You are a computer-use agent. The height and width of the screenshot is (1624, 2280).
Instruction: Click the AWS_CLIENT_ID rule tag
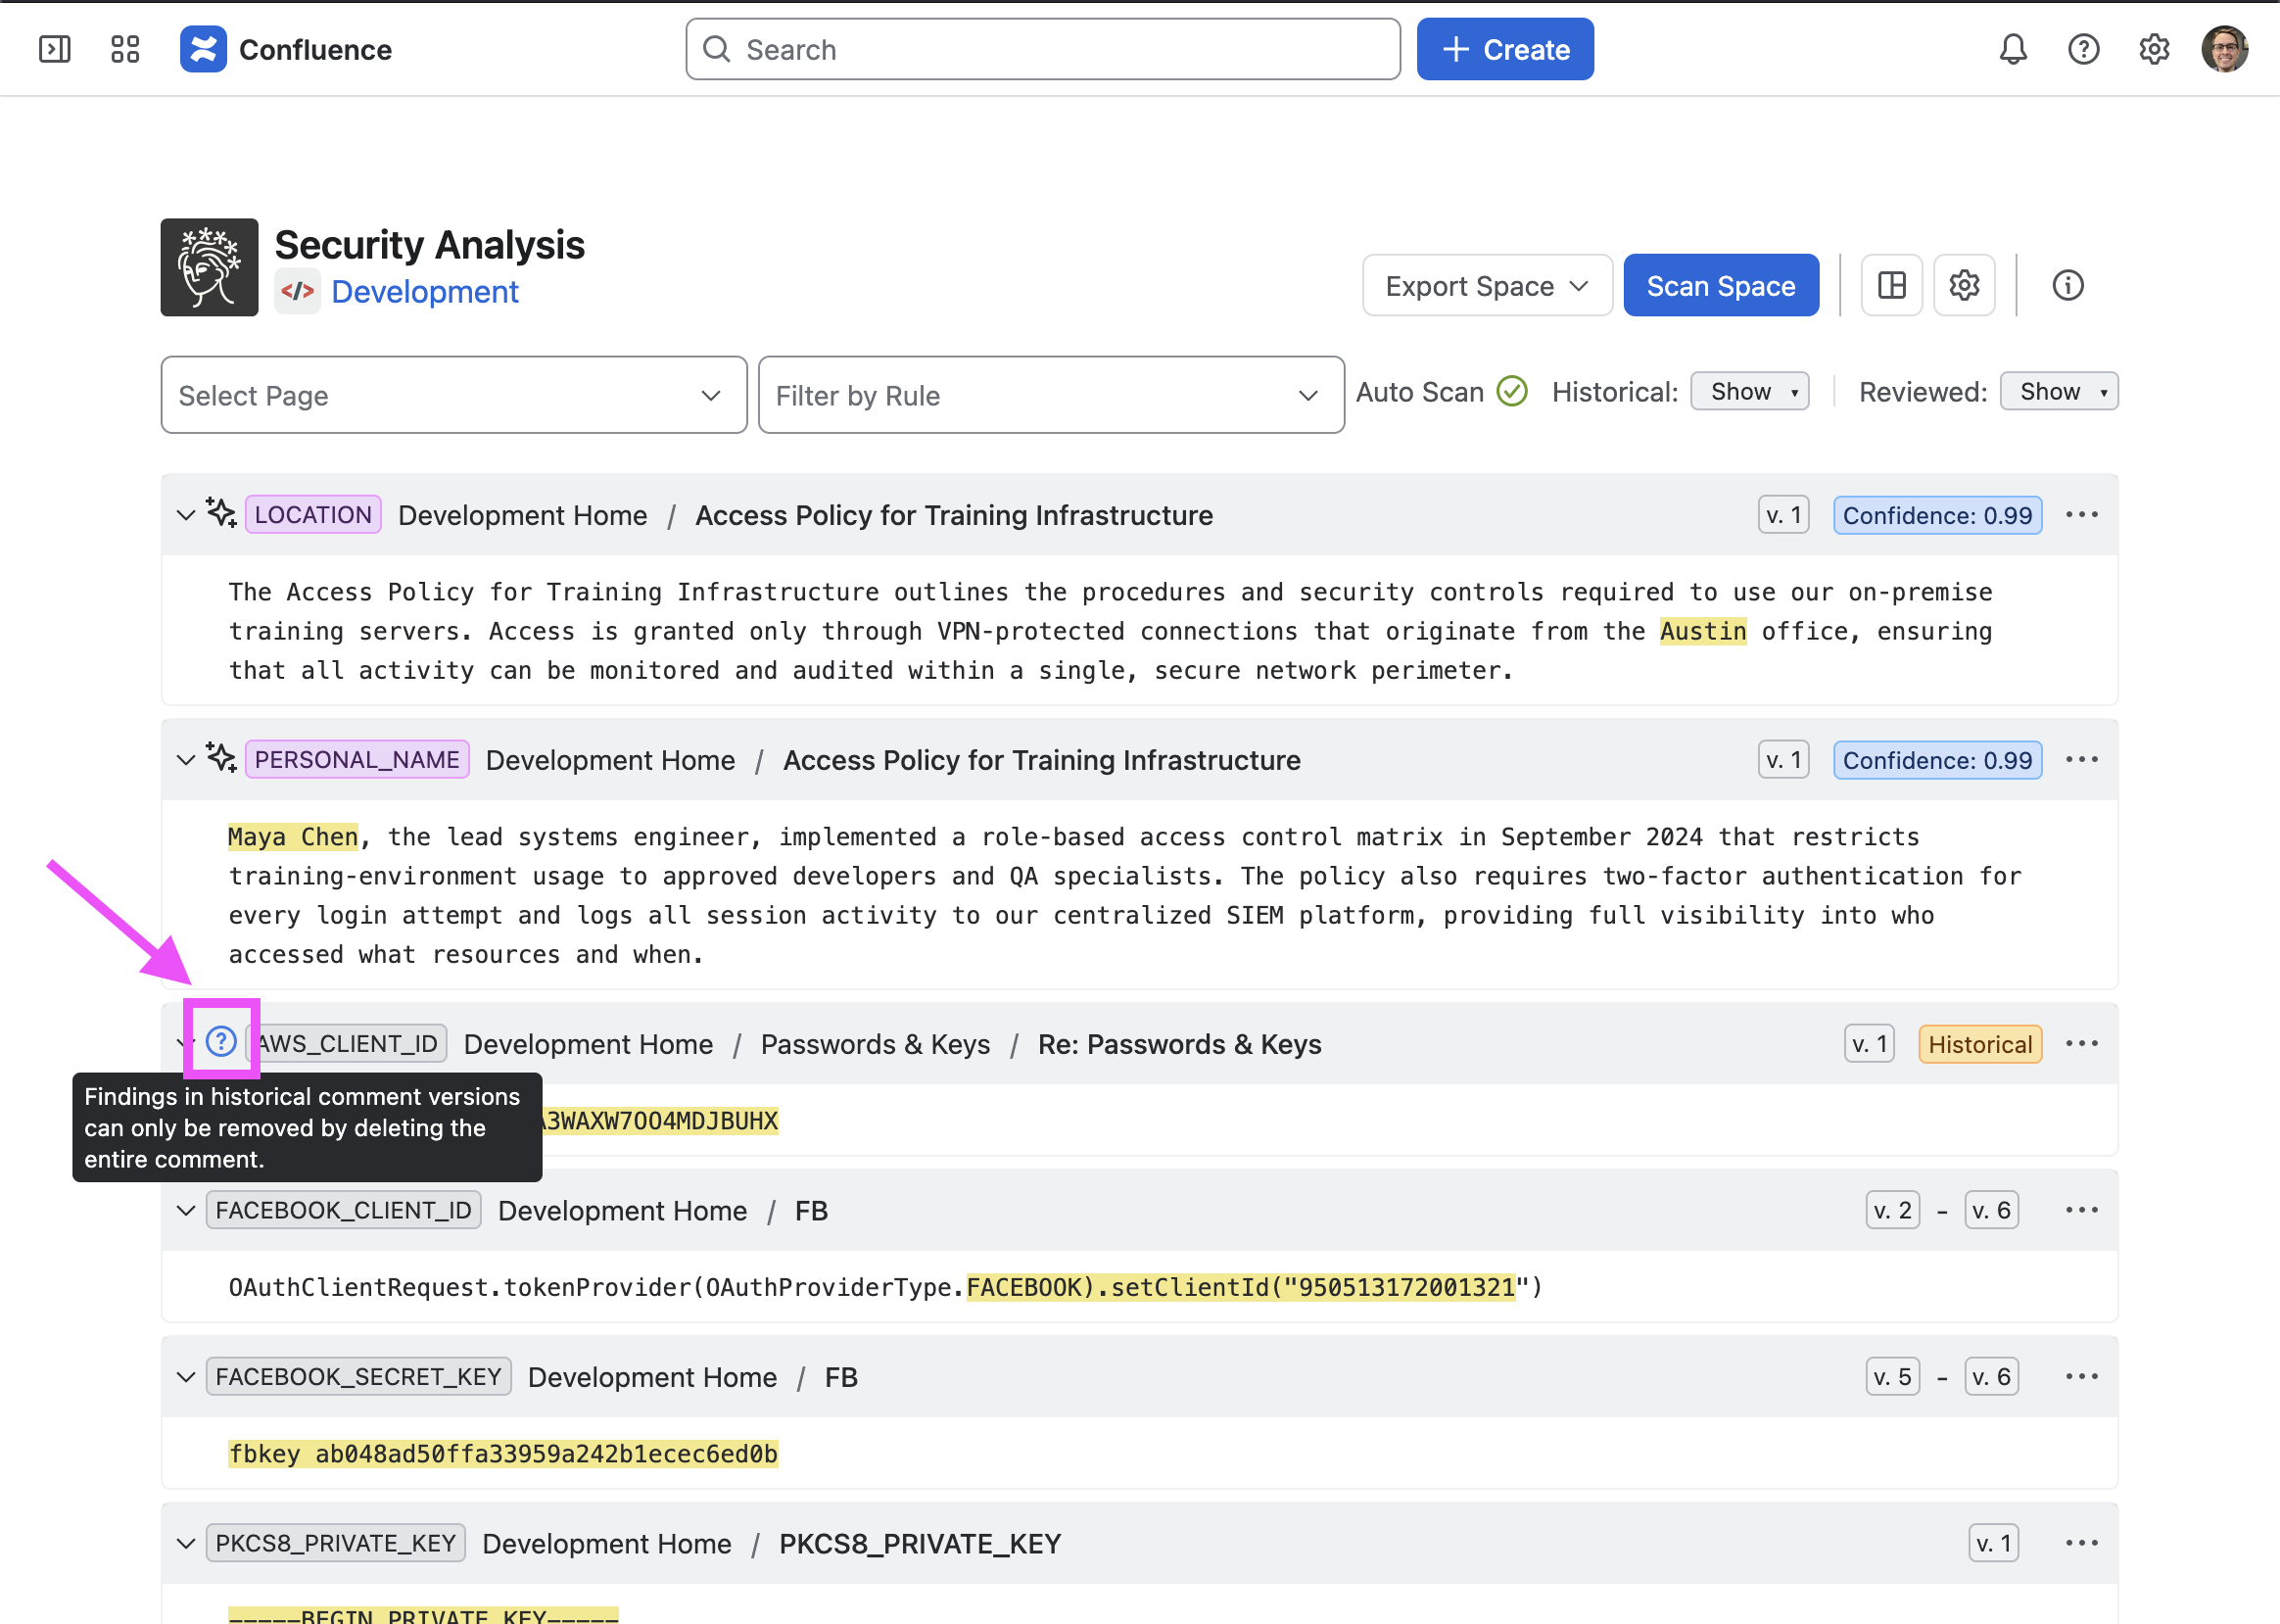pos(347,1044)
